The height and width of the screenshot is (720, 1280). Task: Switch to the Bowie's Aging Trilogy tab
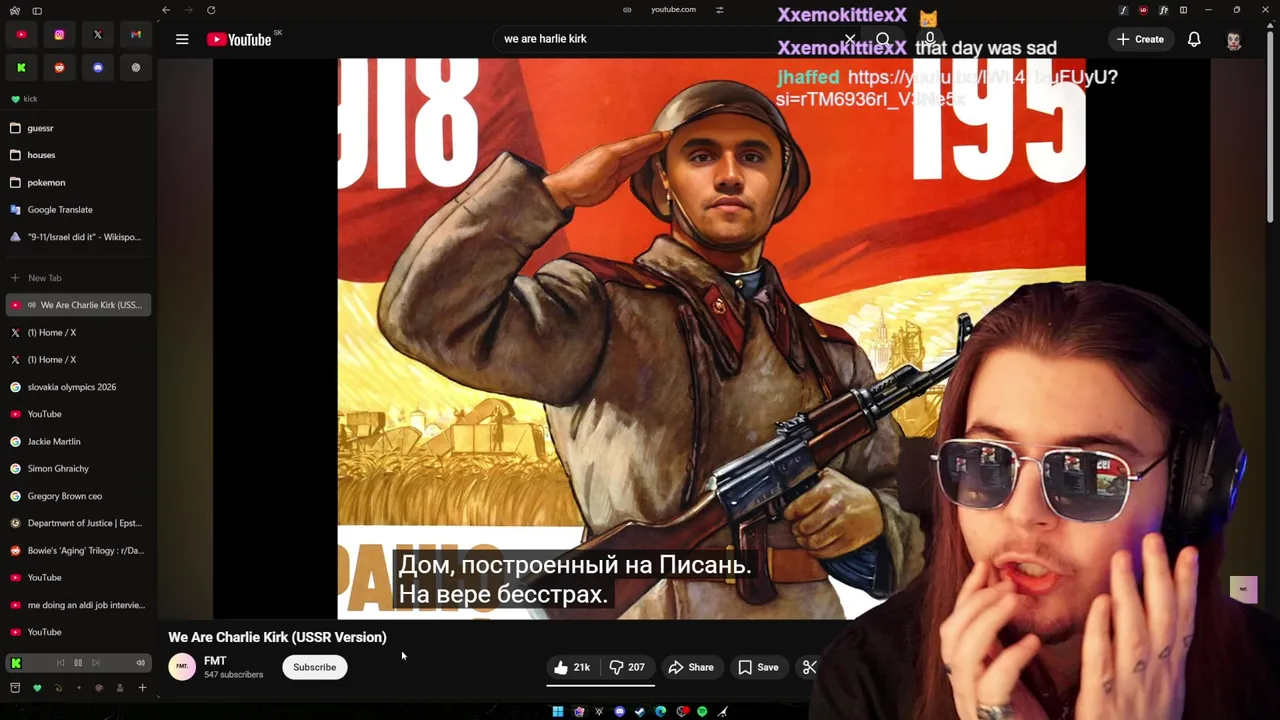click(x=78, y=550)
